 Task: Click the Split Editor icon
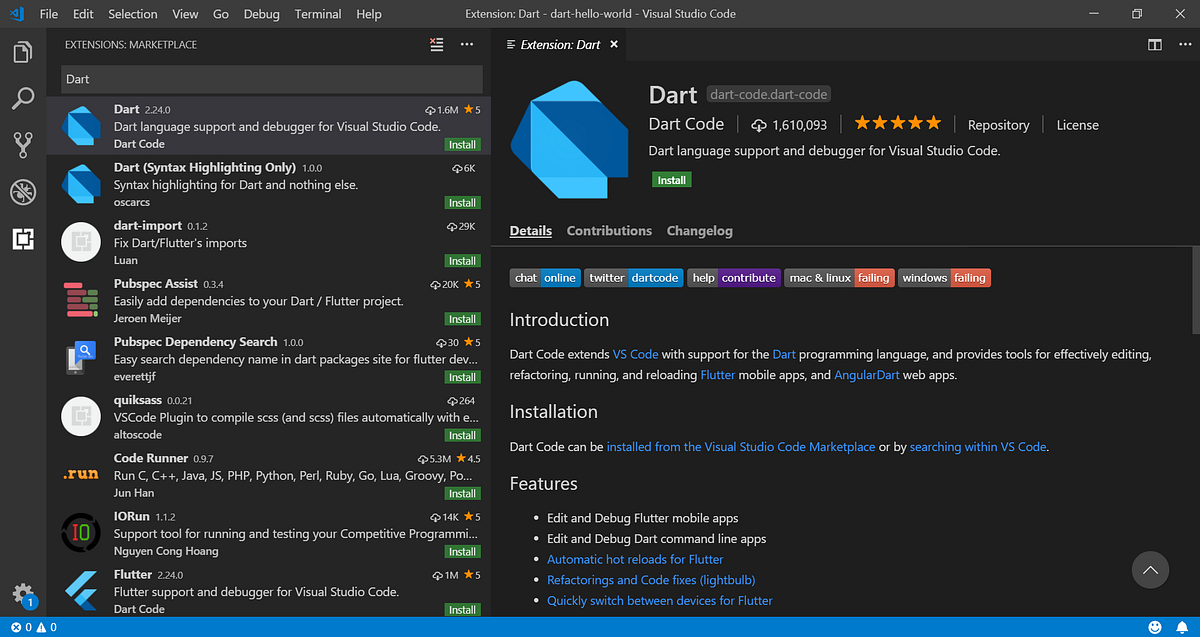(x=1155, y=44)
